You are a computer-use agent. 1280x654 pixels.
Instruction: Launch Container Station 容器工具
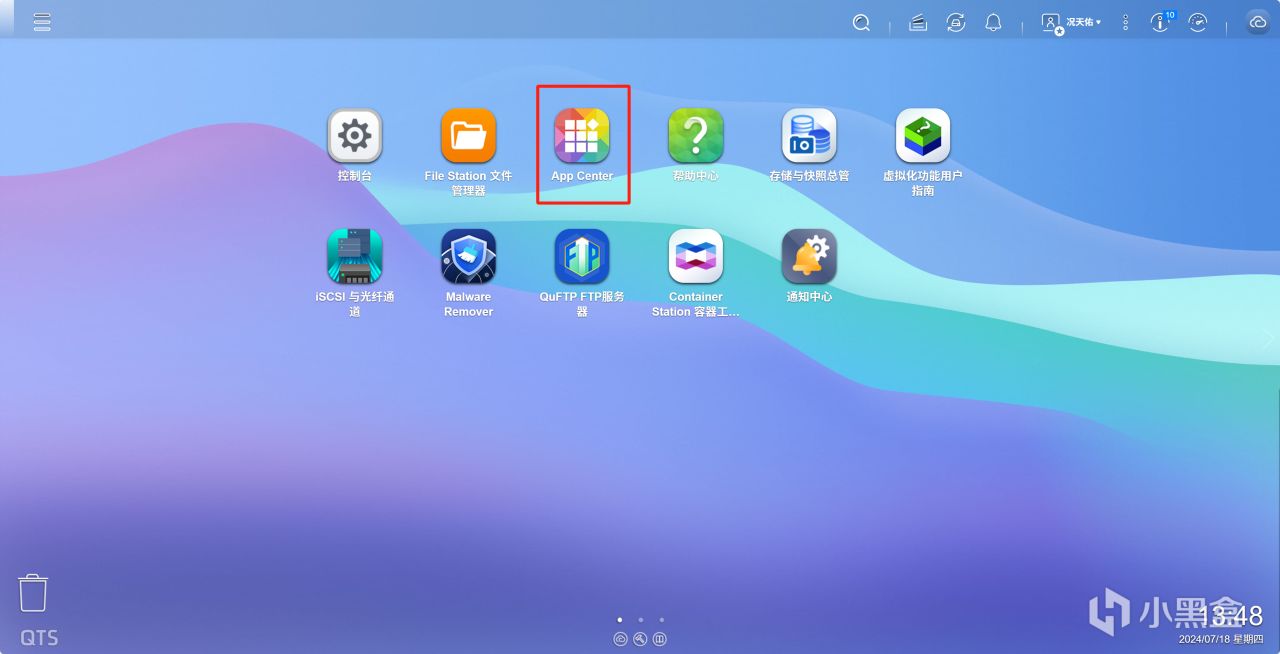(x=695, y=256)
